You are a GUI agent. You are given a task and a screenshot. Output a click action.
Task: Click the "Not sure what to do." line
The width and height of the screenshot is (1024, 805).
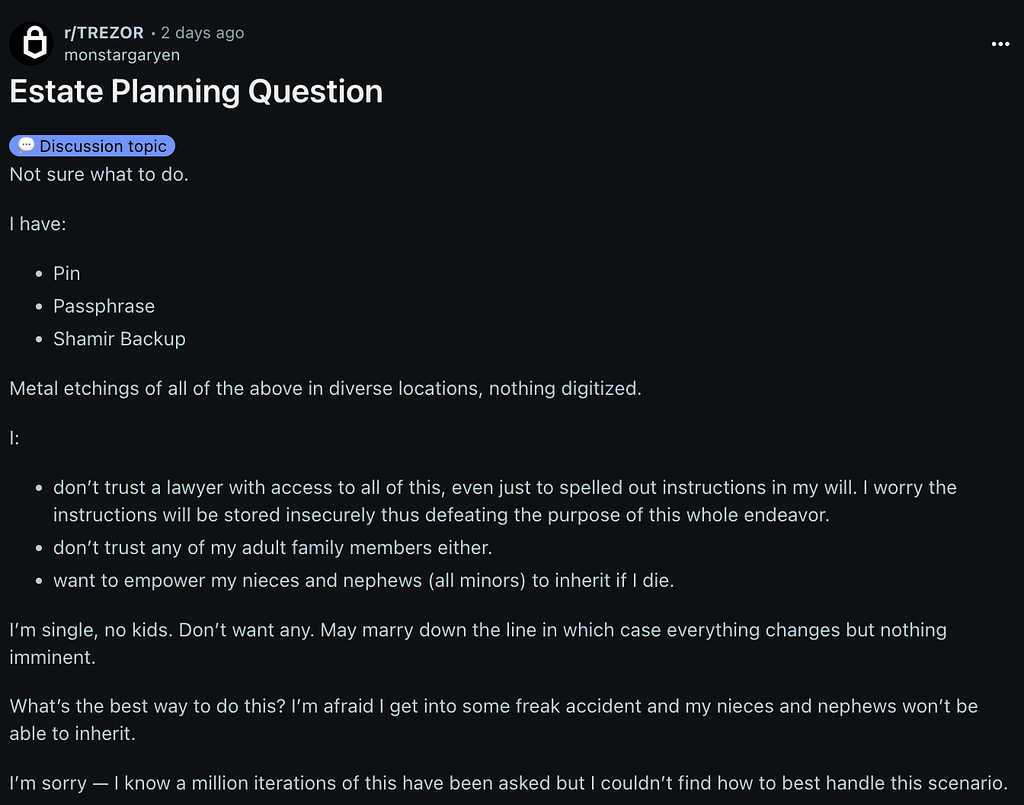pos(99,175)
